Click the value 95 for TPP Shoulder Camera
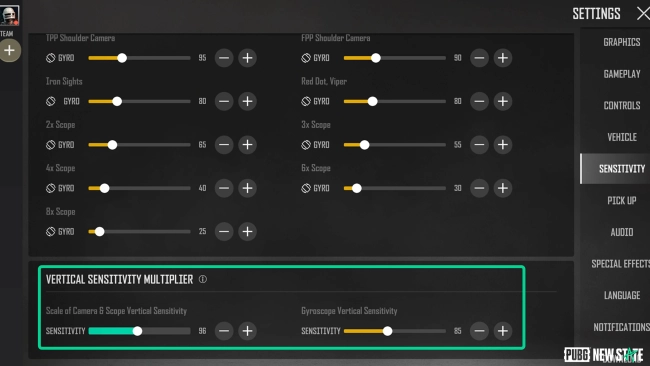650x366 pixels. point(202,58)
